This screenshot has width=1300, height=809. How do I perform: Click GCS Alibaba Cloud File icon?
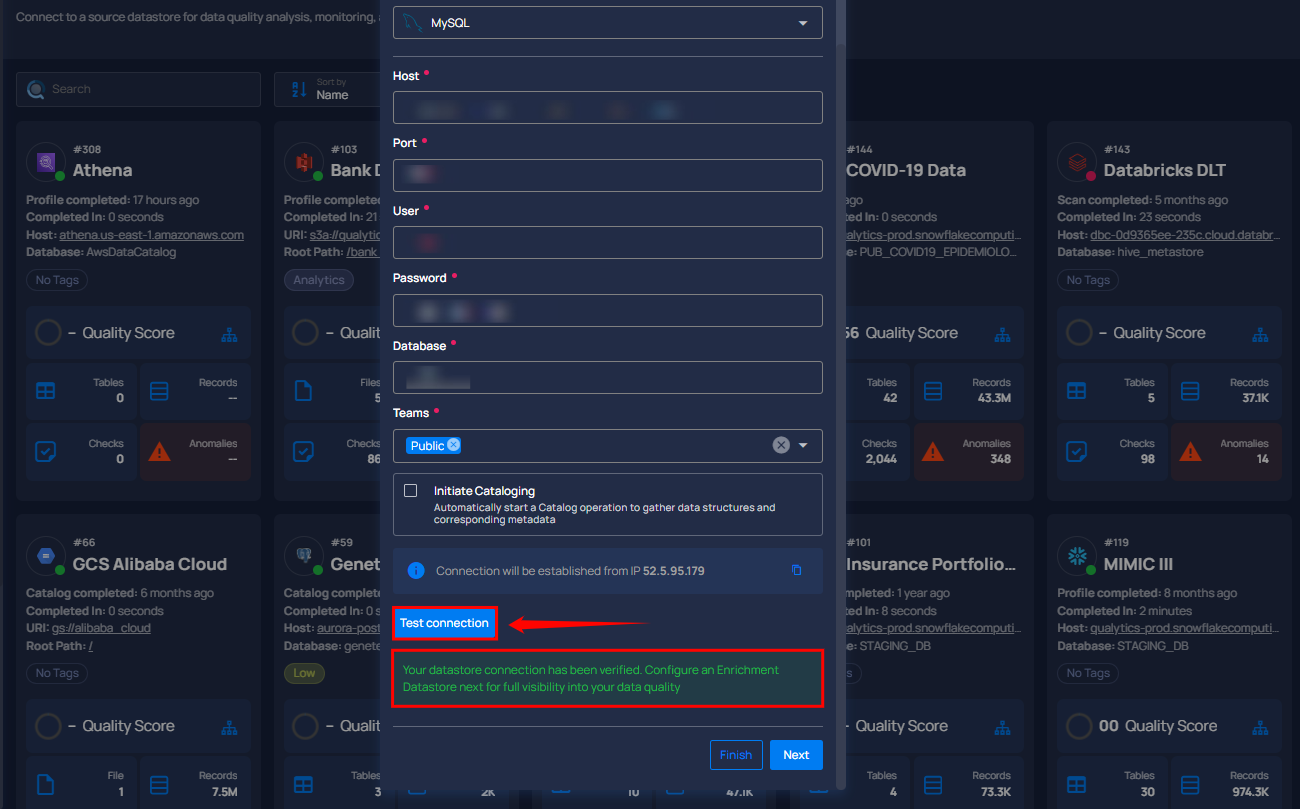pyautogui.click(x=46, y=785)
